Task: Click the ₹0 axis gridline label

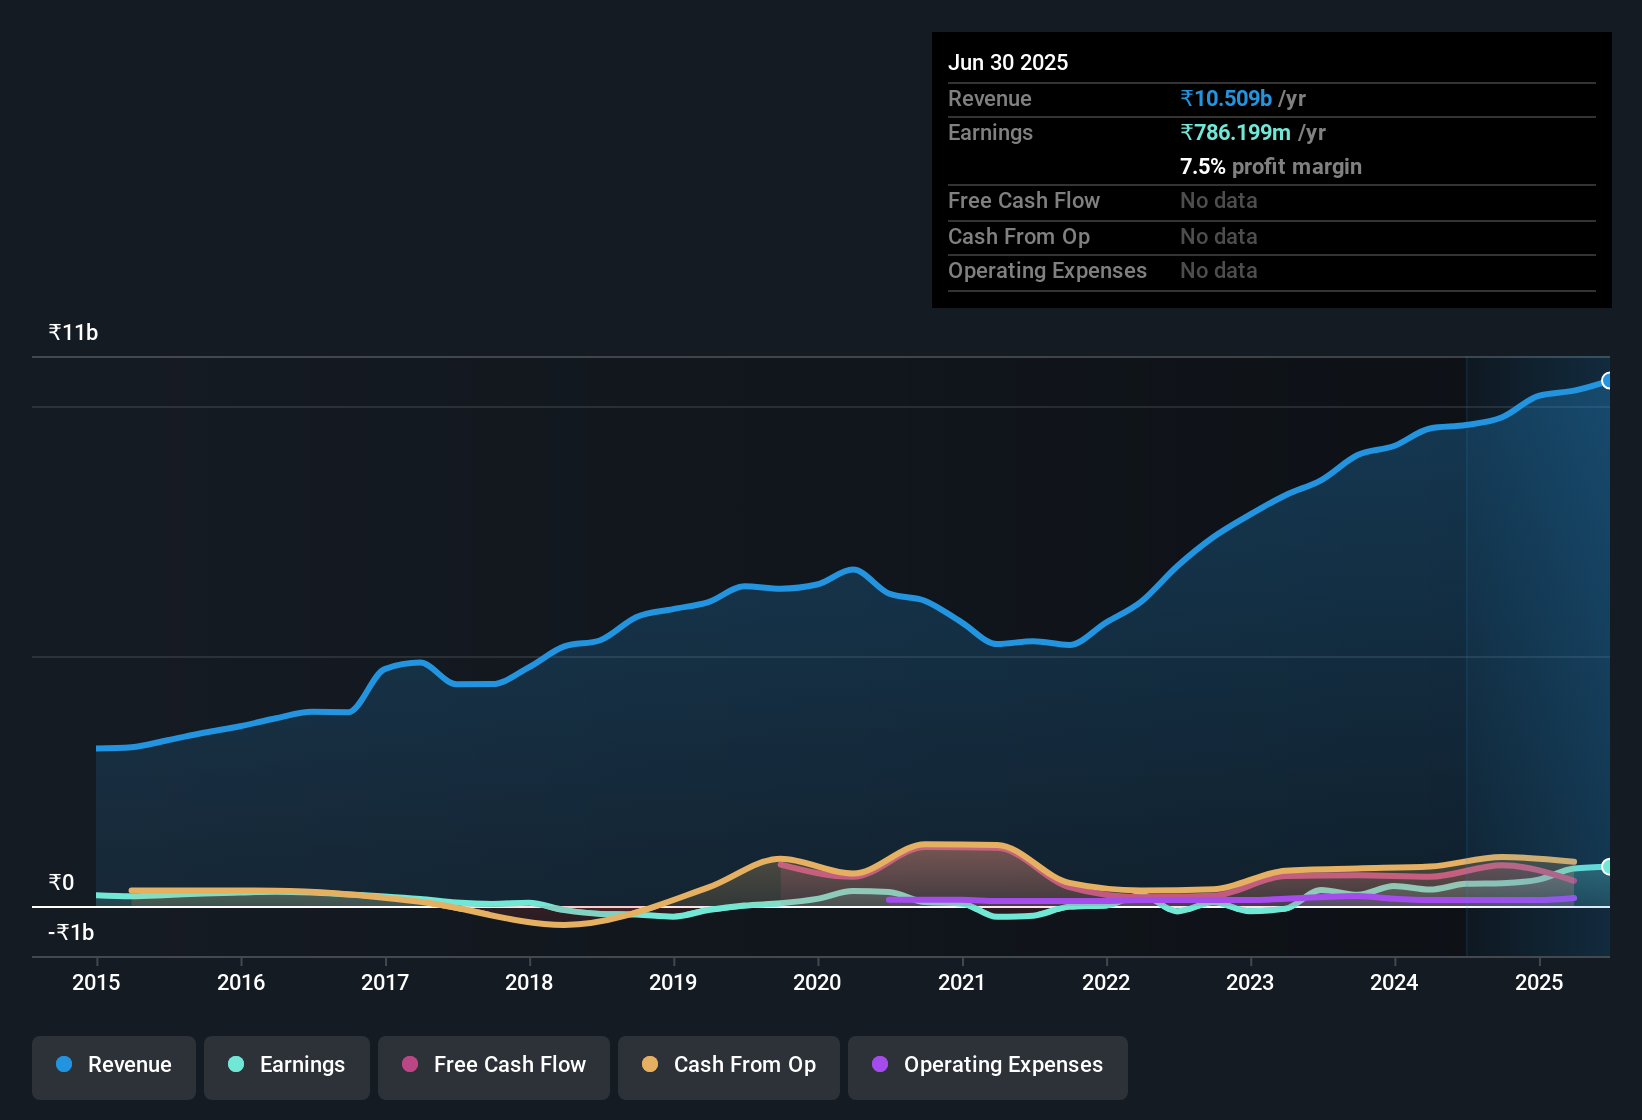Action: click(60, 883)
